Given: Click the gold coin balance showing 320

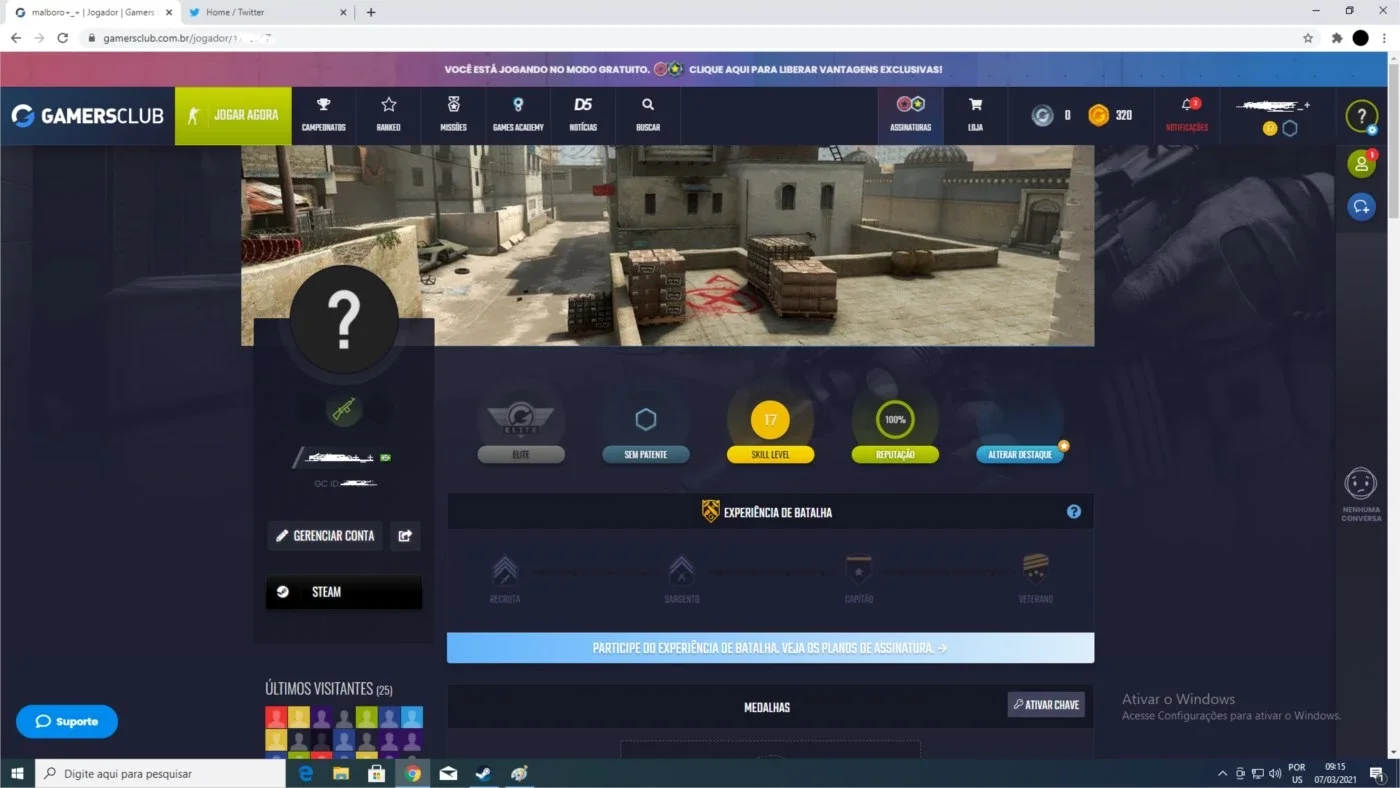Looking at the screenshot, I should click(1111, 116).
